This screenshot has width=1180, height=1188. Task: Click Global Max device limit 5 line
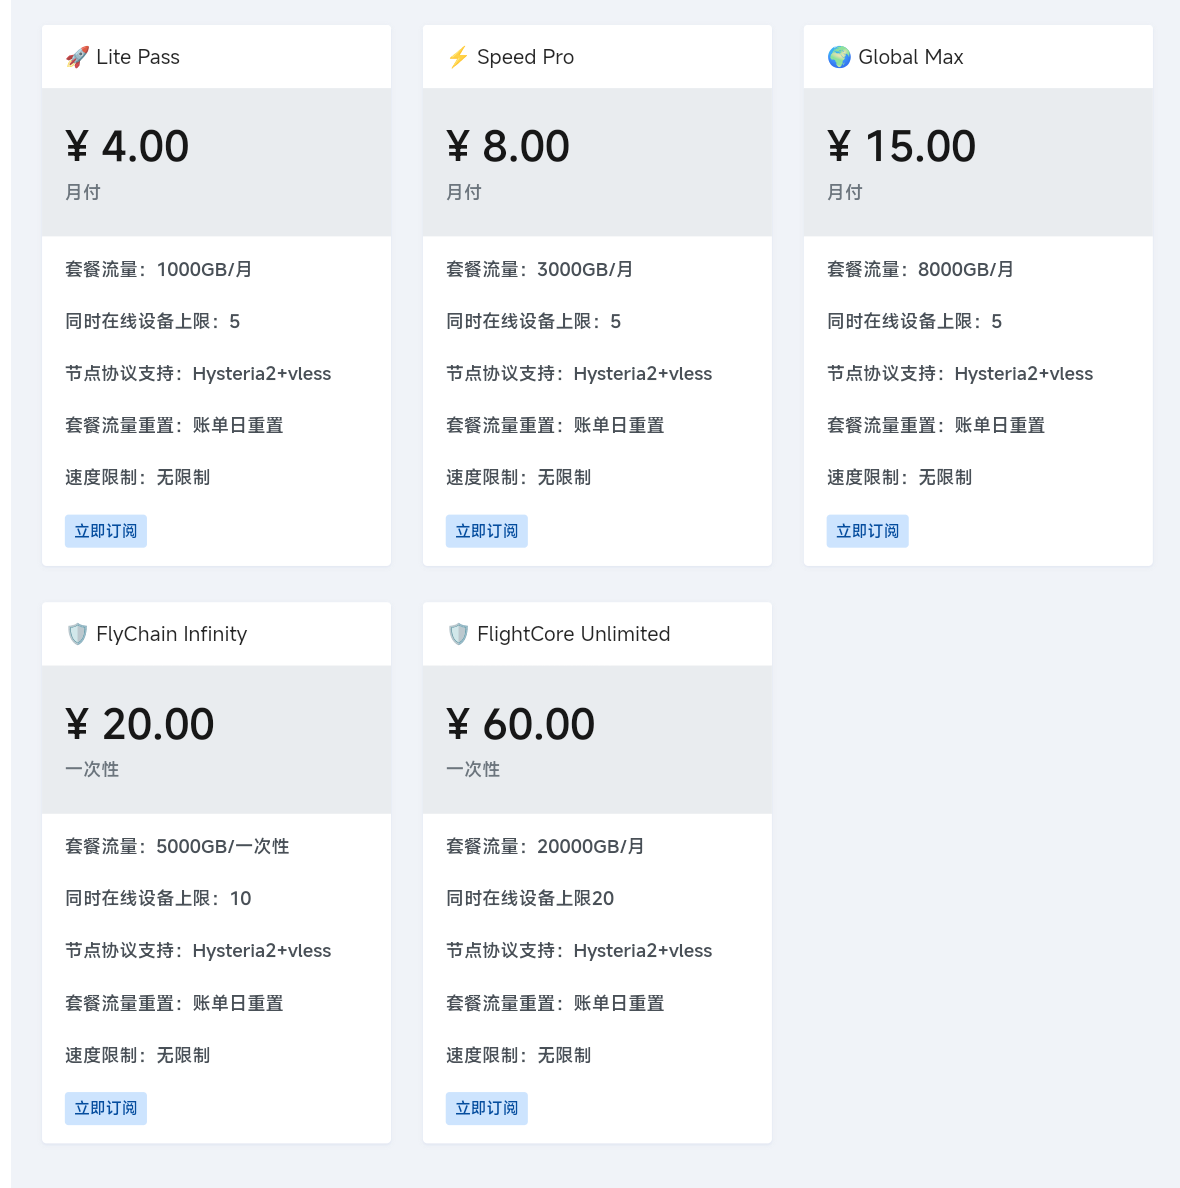click(x=914, y=321)
